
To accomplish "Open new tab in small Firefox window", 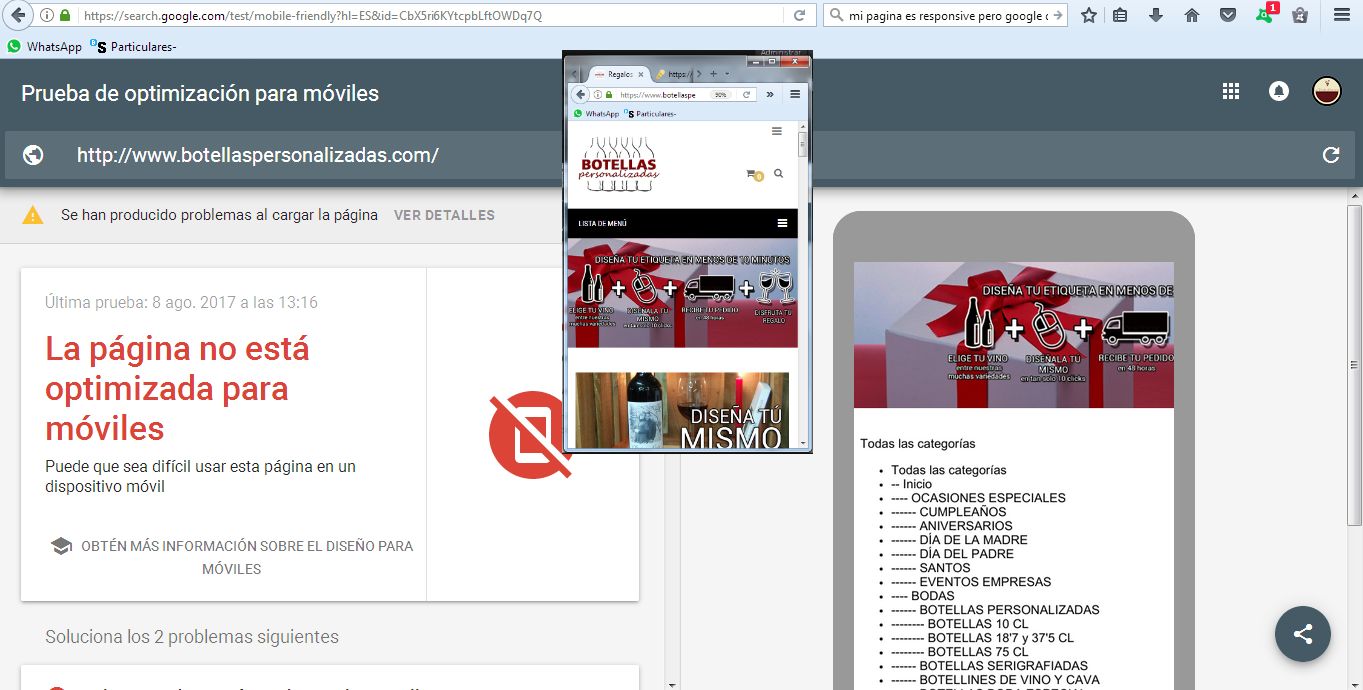I will coord(713,74).
